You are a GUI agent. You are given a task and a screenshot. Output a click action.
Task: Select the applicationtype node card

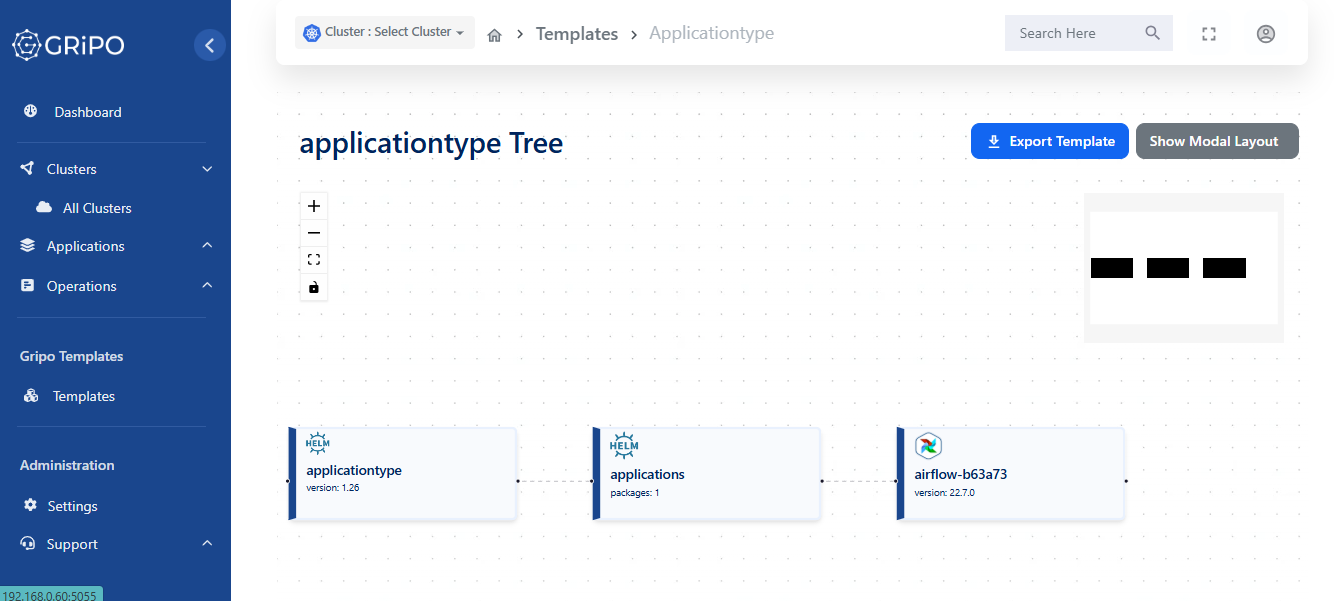click(x=403, y=473)
